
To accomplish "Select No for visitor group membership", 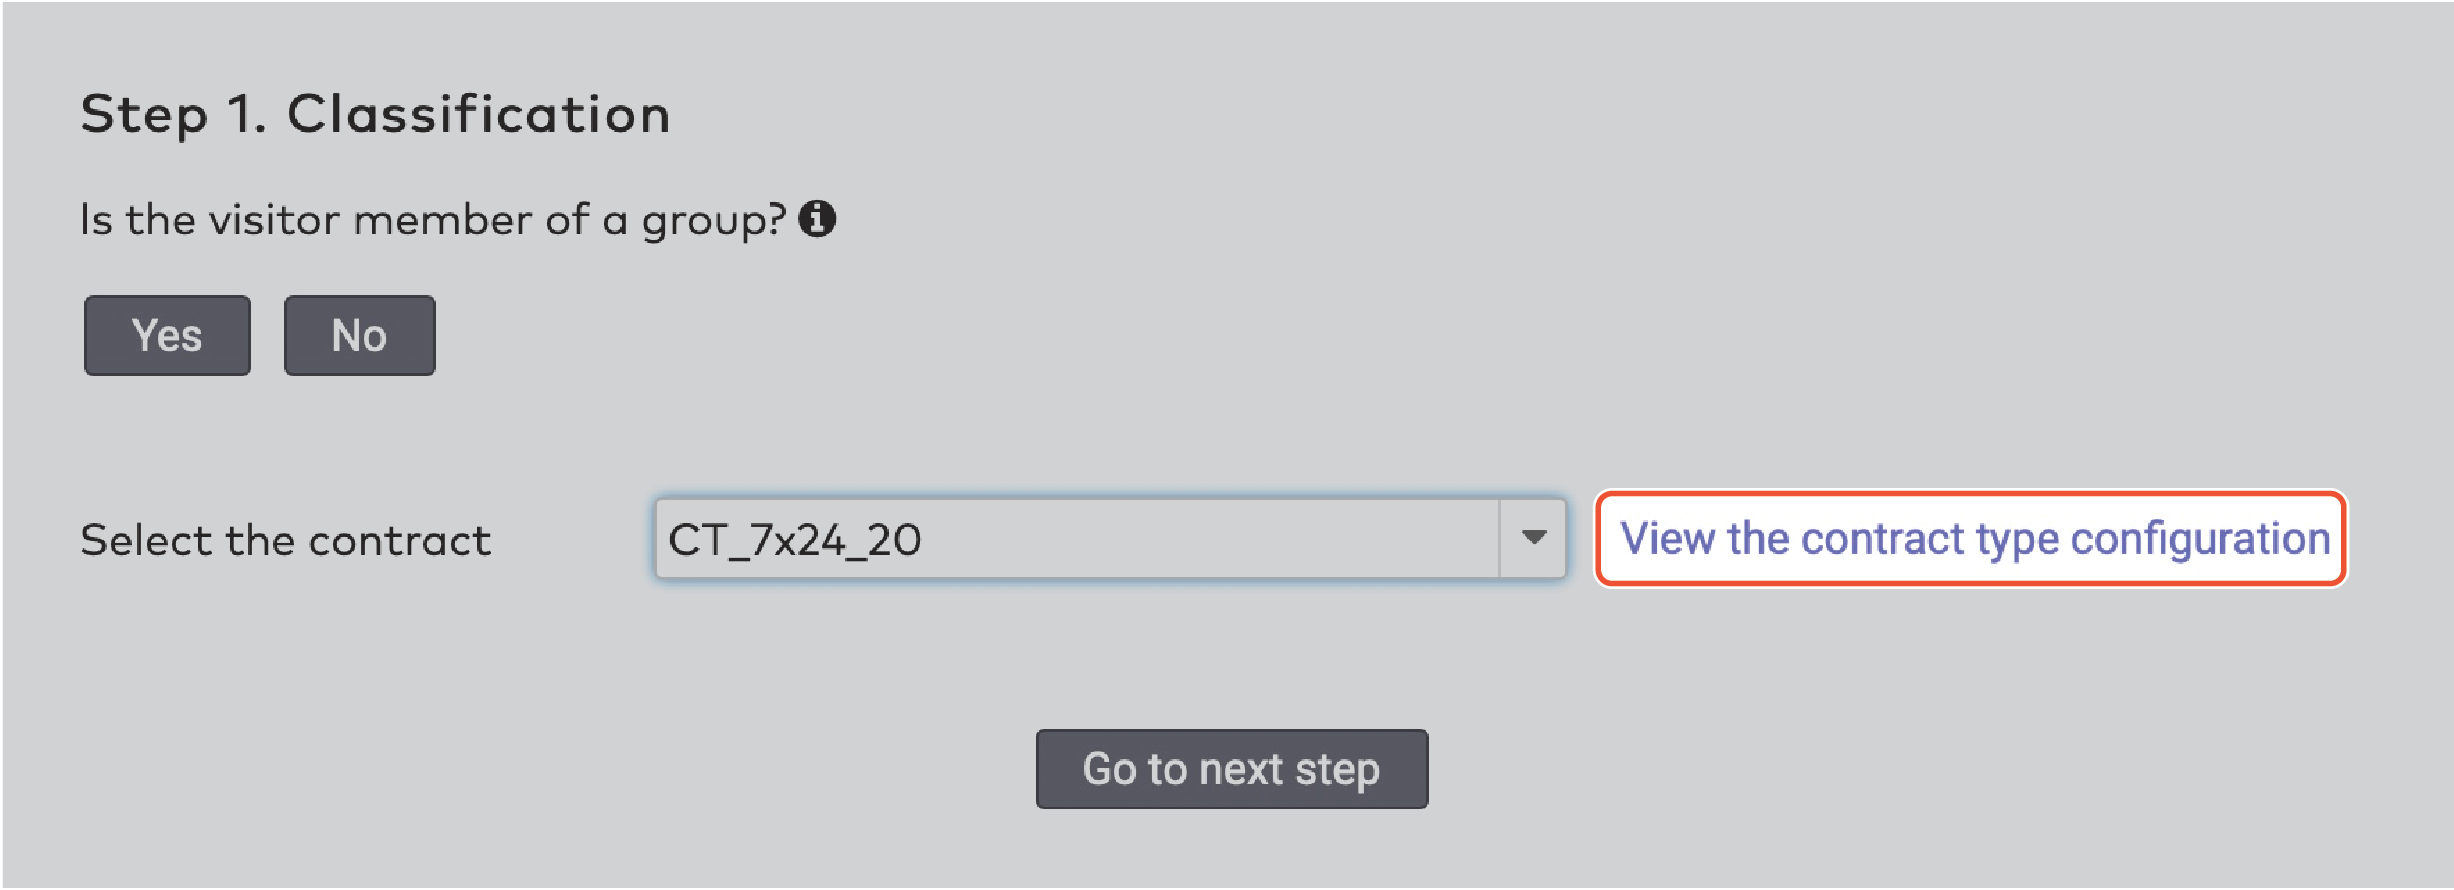I will tap(359, 335).
